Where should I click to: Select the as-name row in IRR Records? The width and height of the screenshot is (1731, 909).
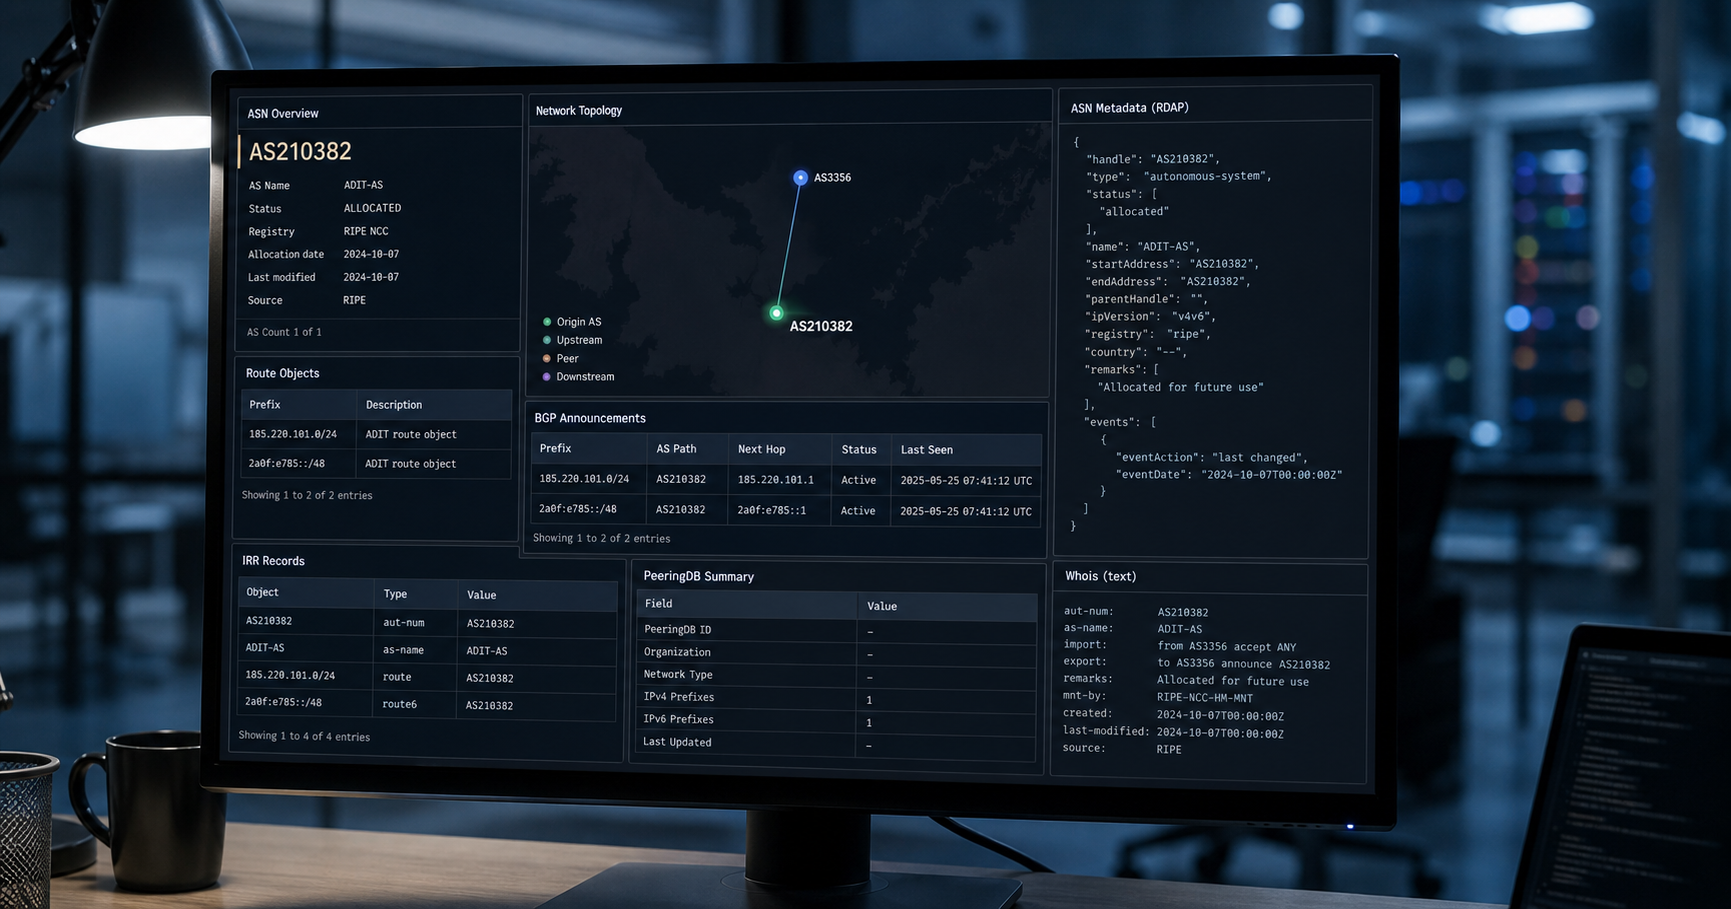click(x=428, y=649)
